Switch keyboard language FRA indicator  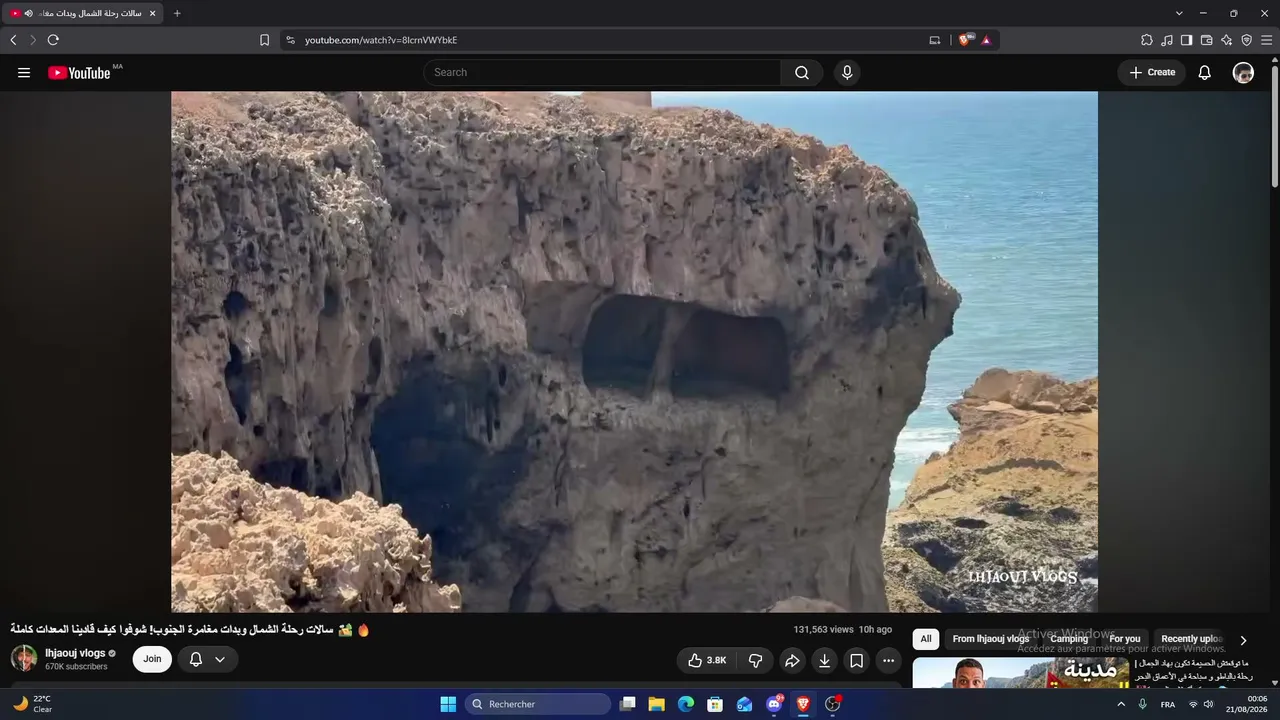click(1168, 704)
